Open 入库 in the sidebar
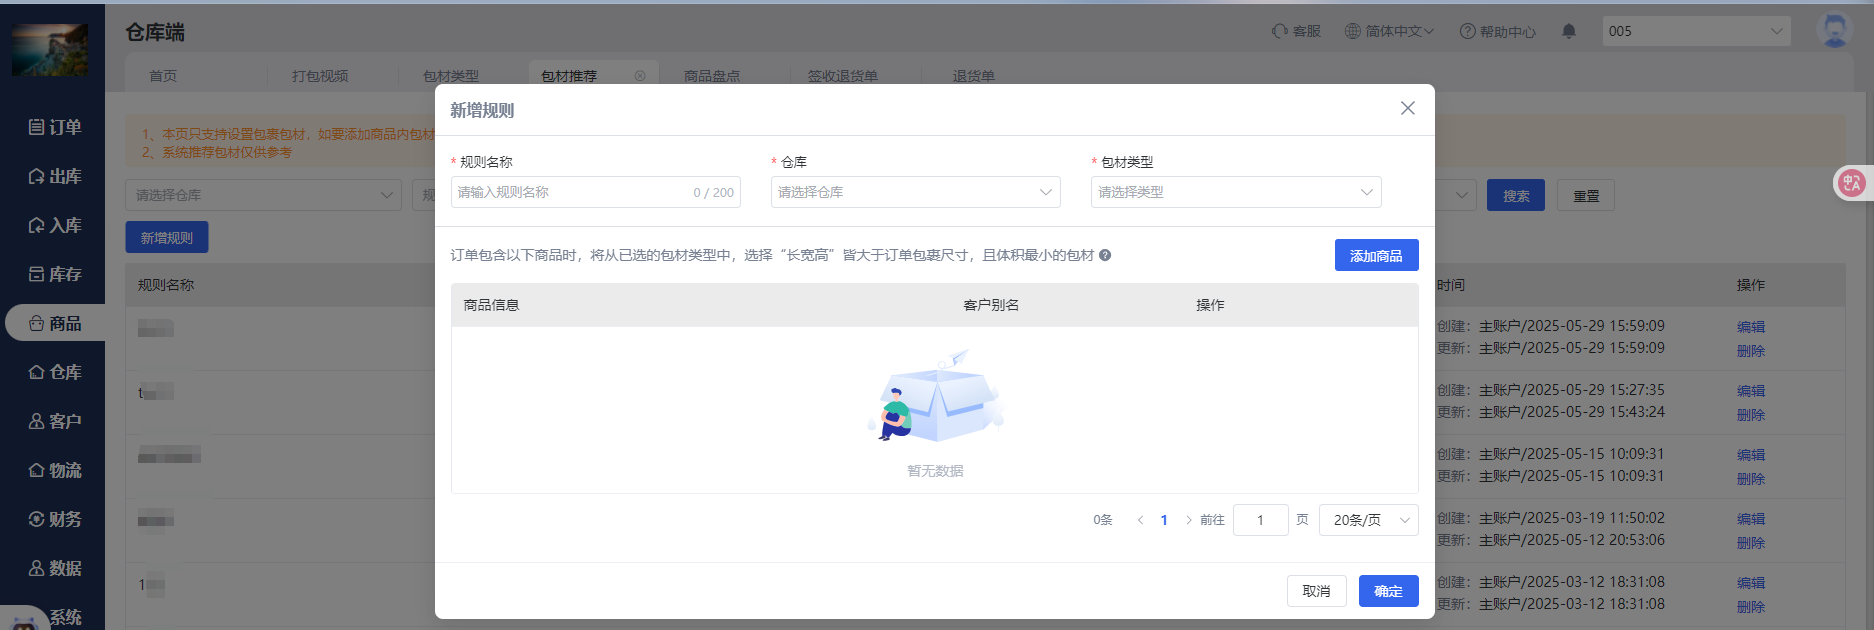The image size is (1874, 630). point(55,225)
